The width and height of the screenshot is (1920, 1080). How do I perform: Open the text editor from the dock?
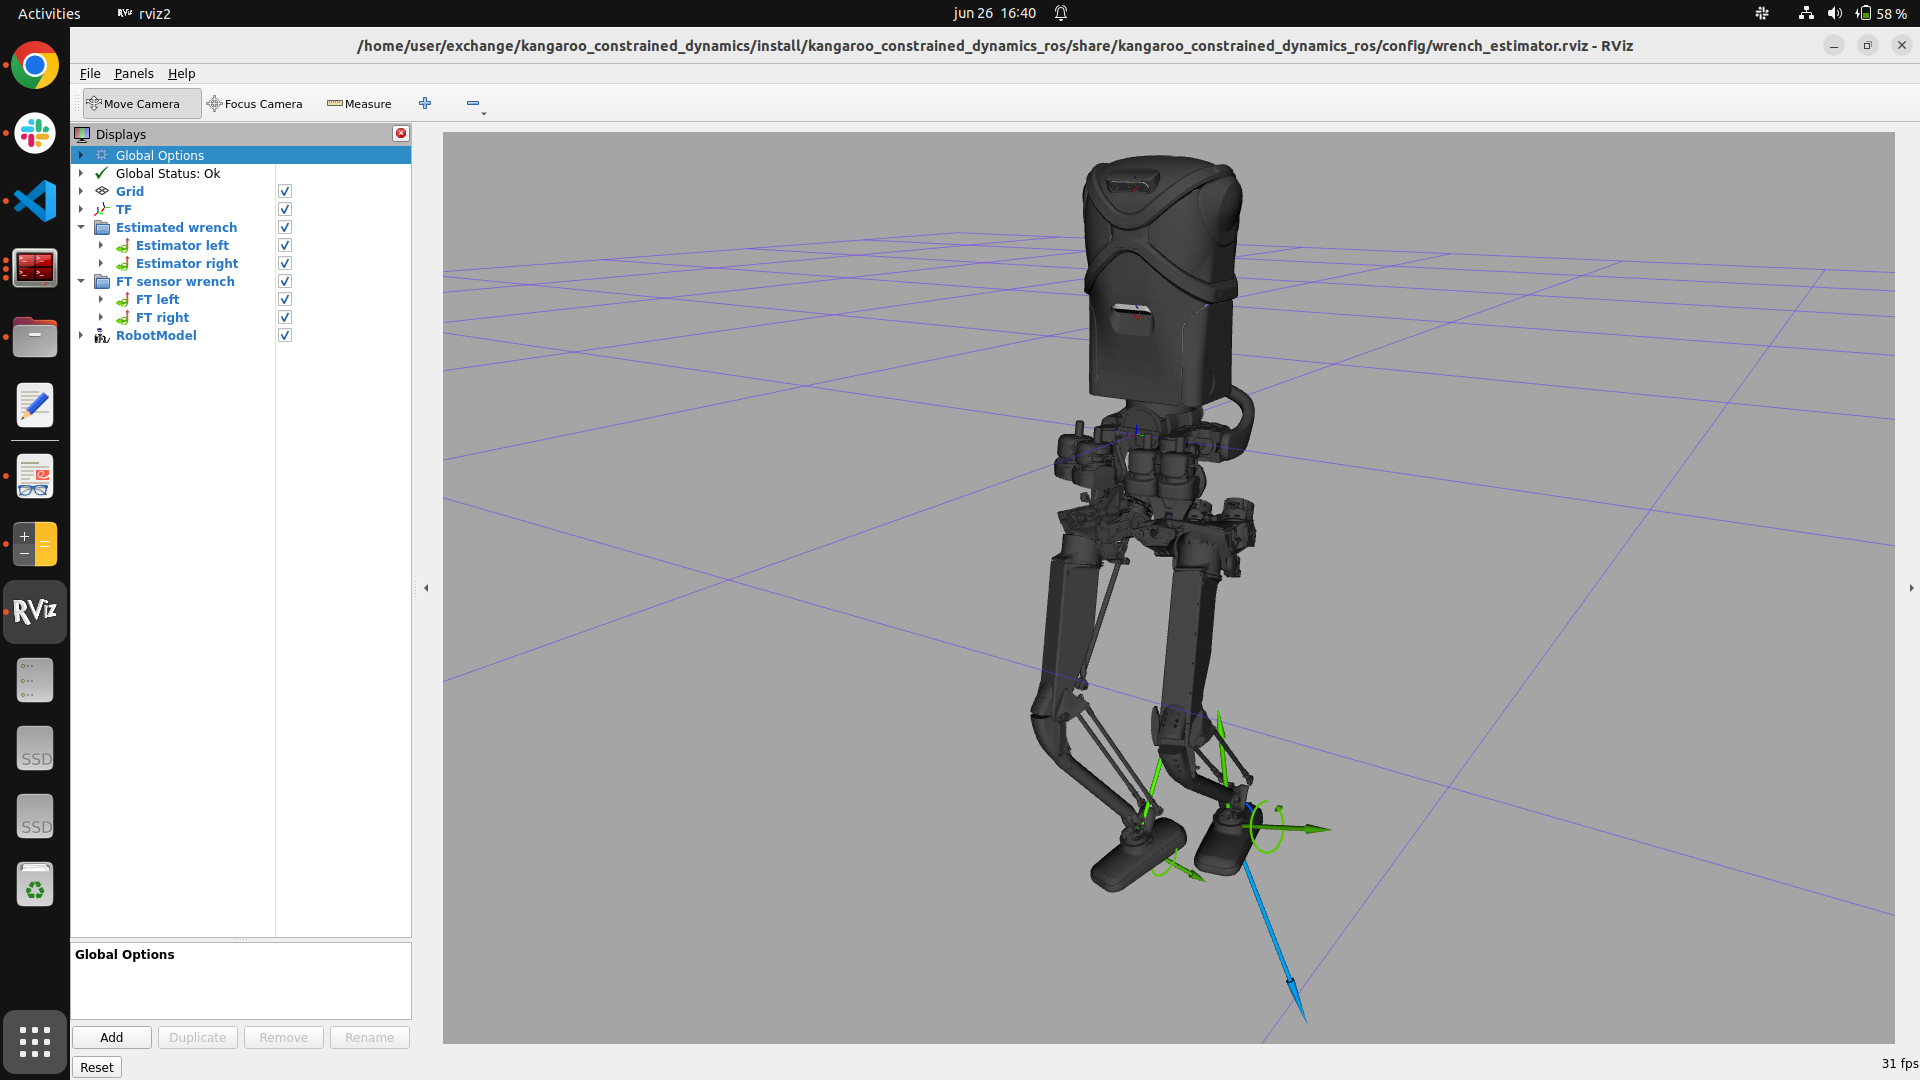tap(35, 405)
